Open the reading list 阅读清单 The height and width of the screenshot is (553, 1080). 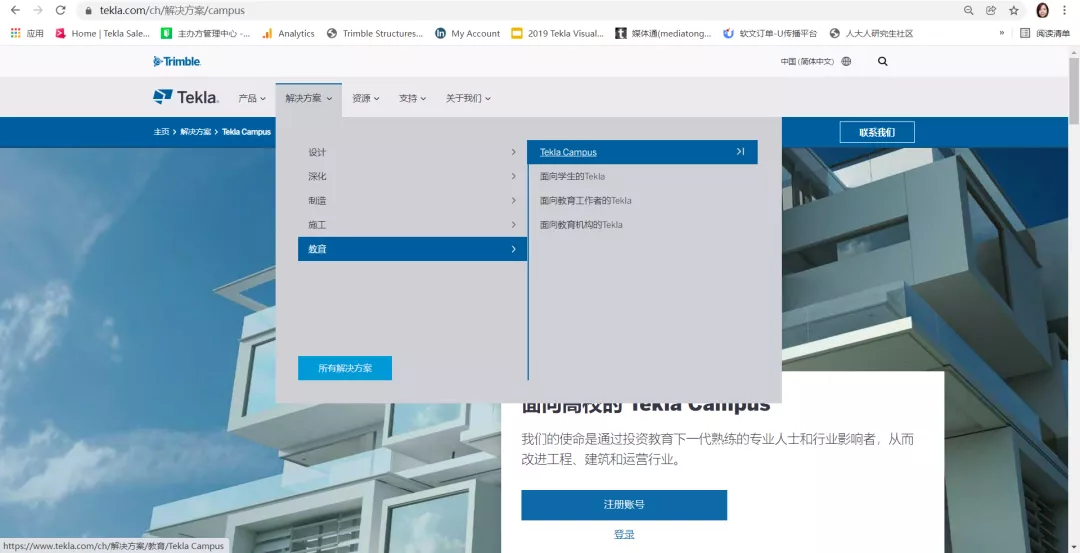(x=1045, y=33)
